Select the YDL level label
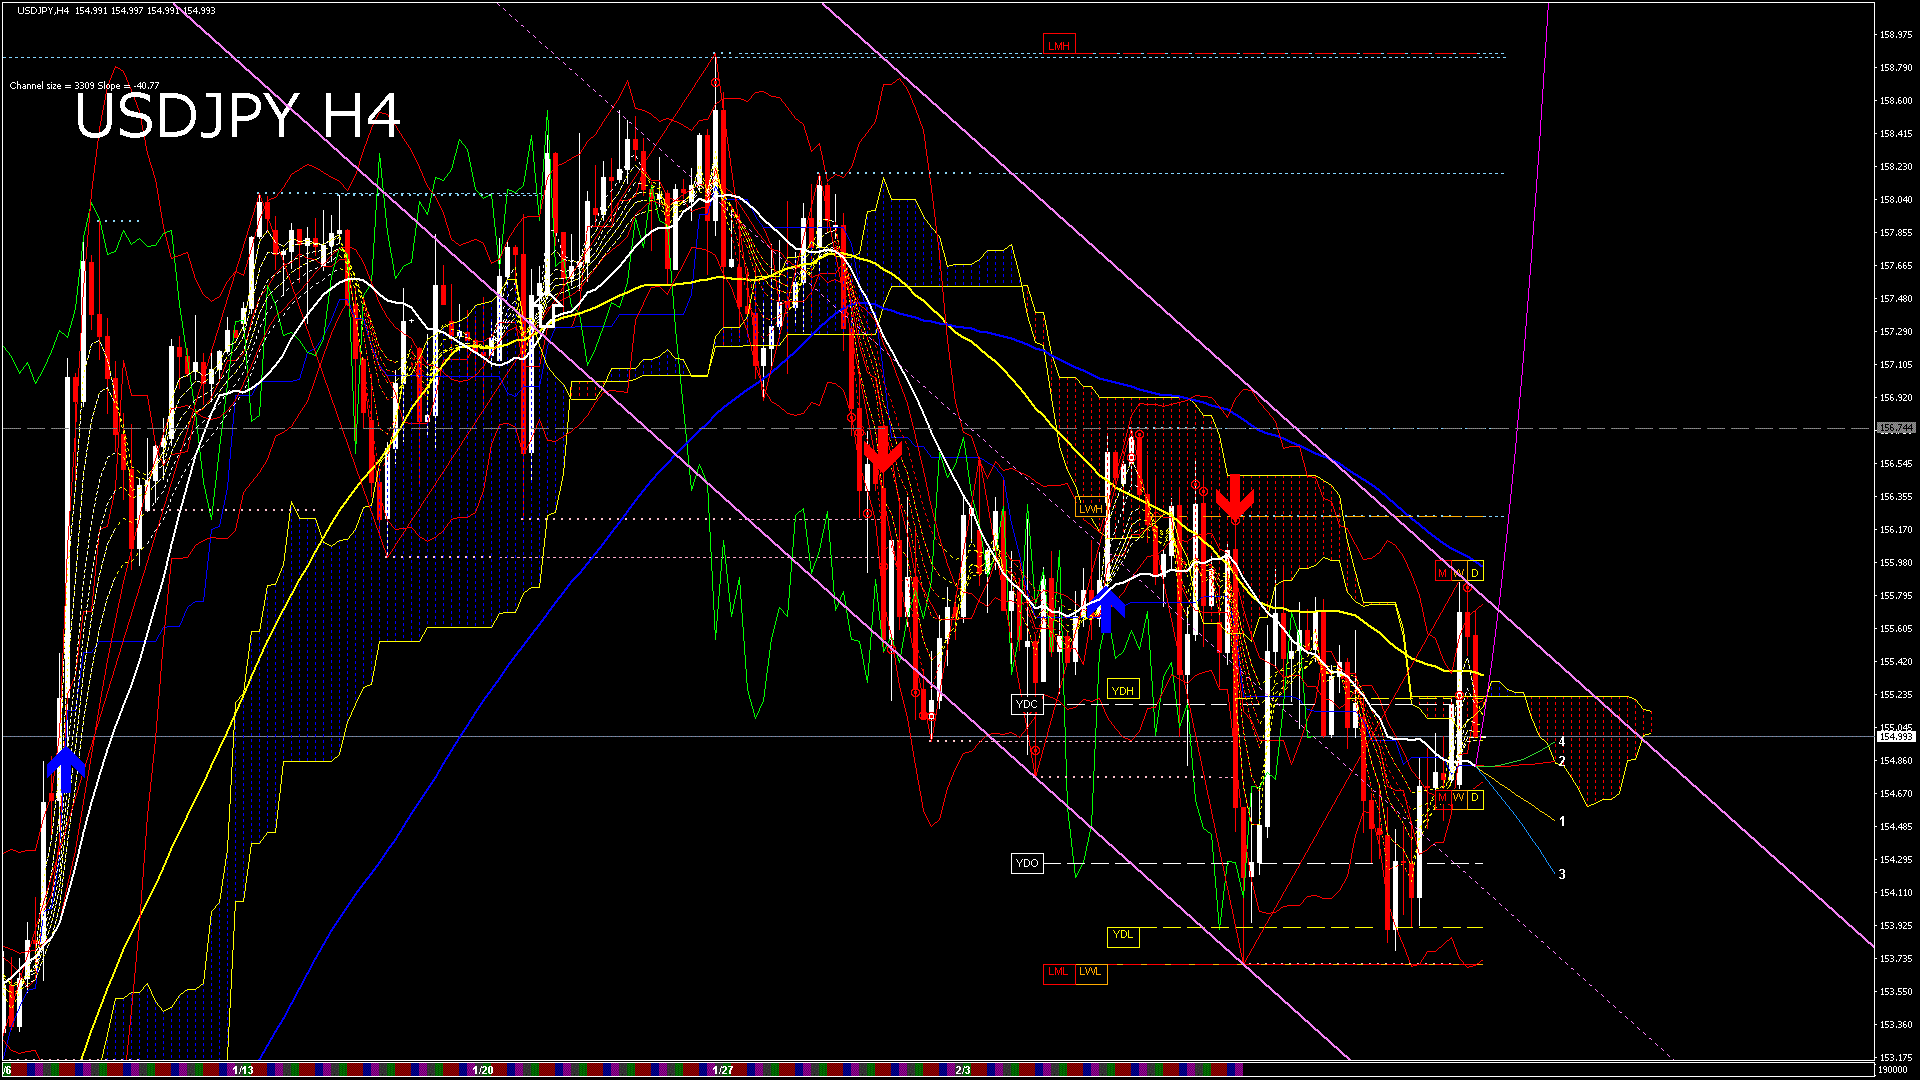Image resolution: width=1920 pixels, height=1080 pixels. point(1123,935)
